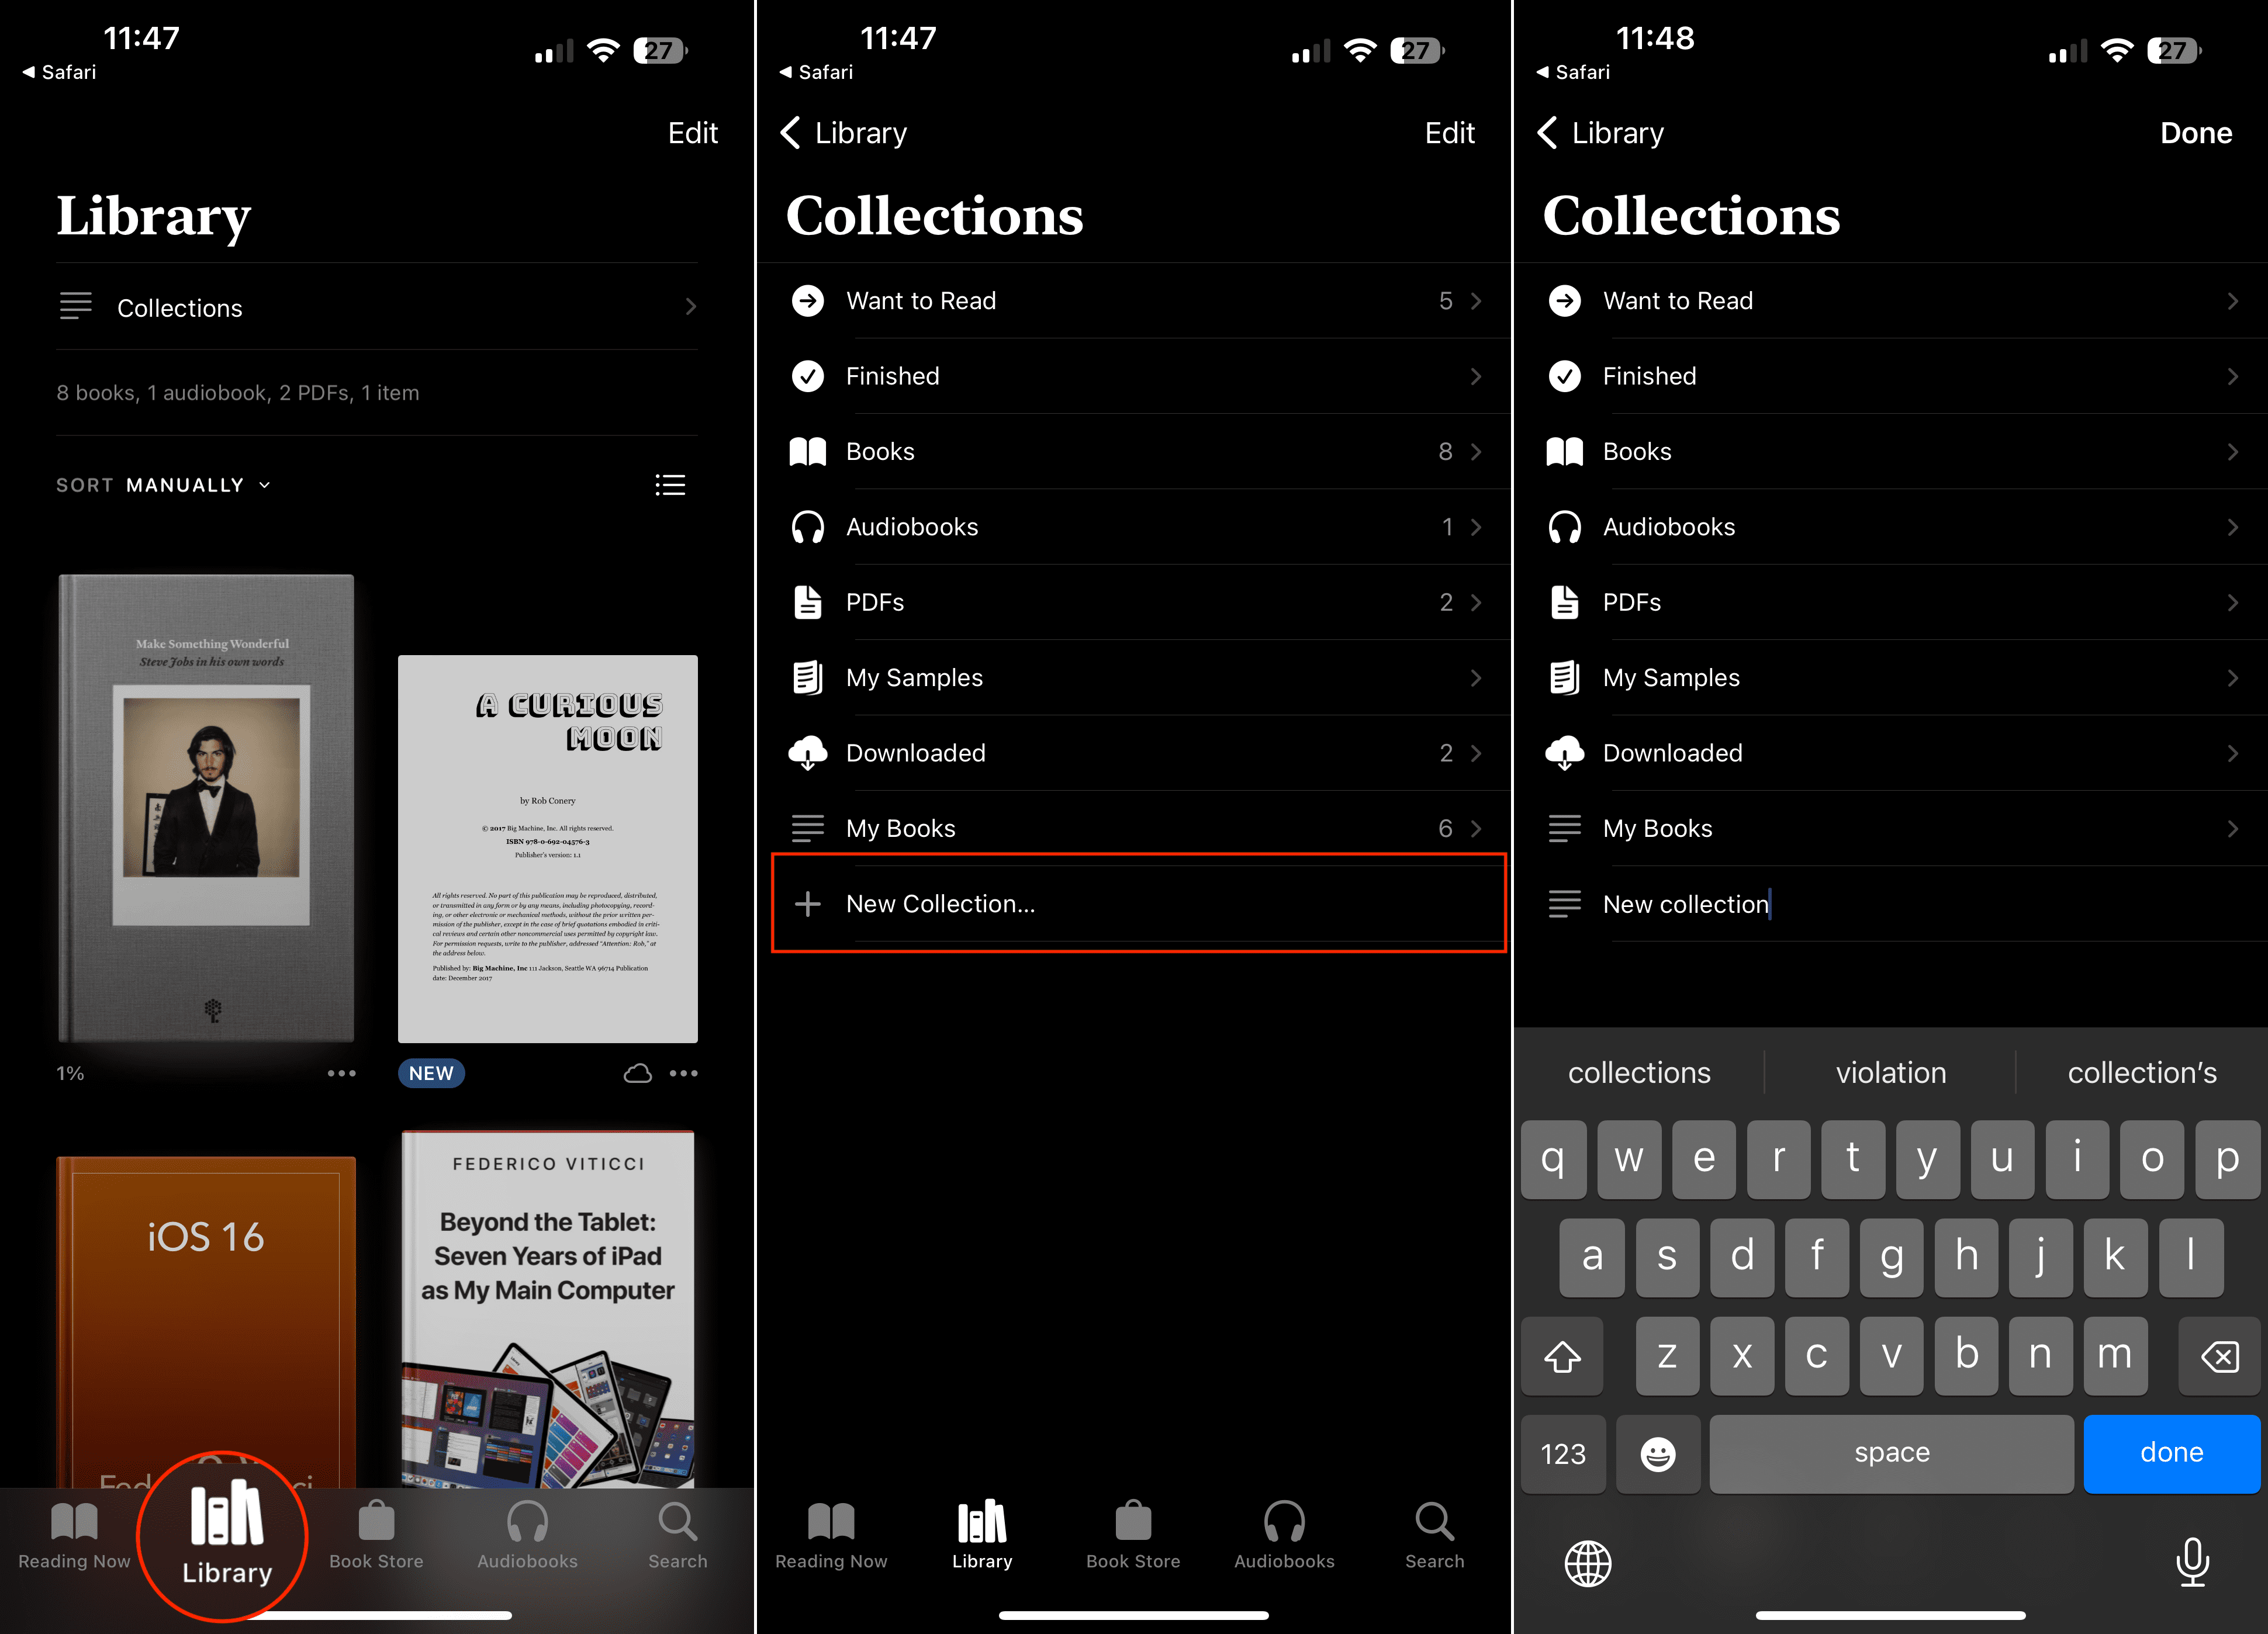Image resolution: width=2268 pixels, height=1634 pixels.
Task: Tap the blue done key on keyboard
Action: coord(2172,1453)
